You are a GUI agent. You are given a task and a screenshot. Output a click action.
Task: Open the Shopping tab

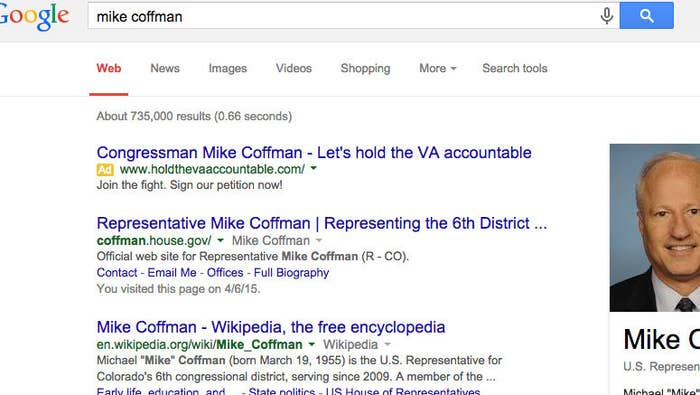coord(365,68)
